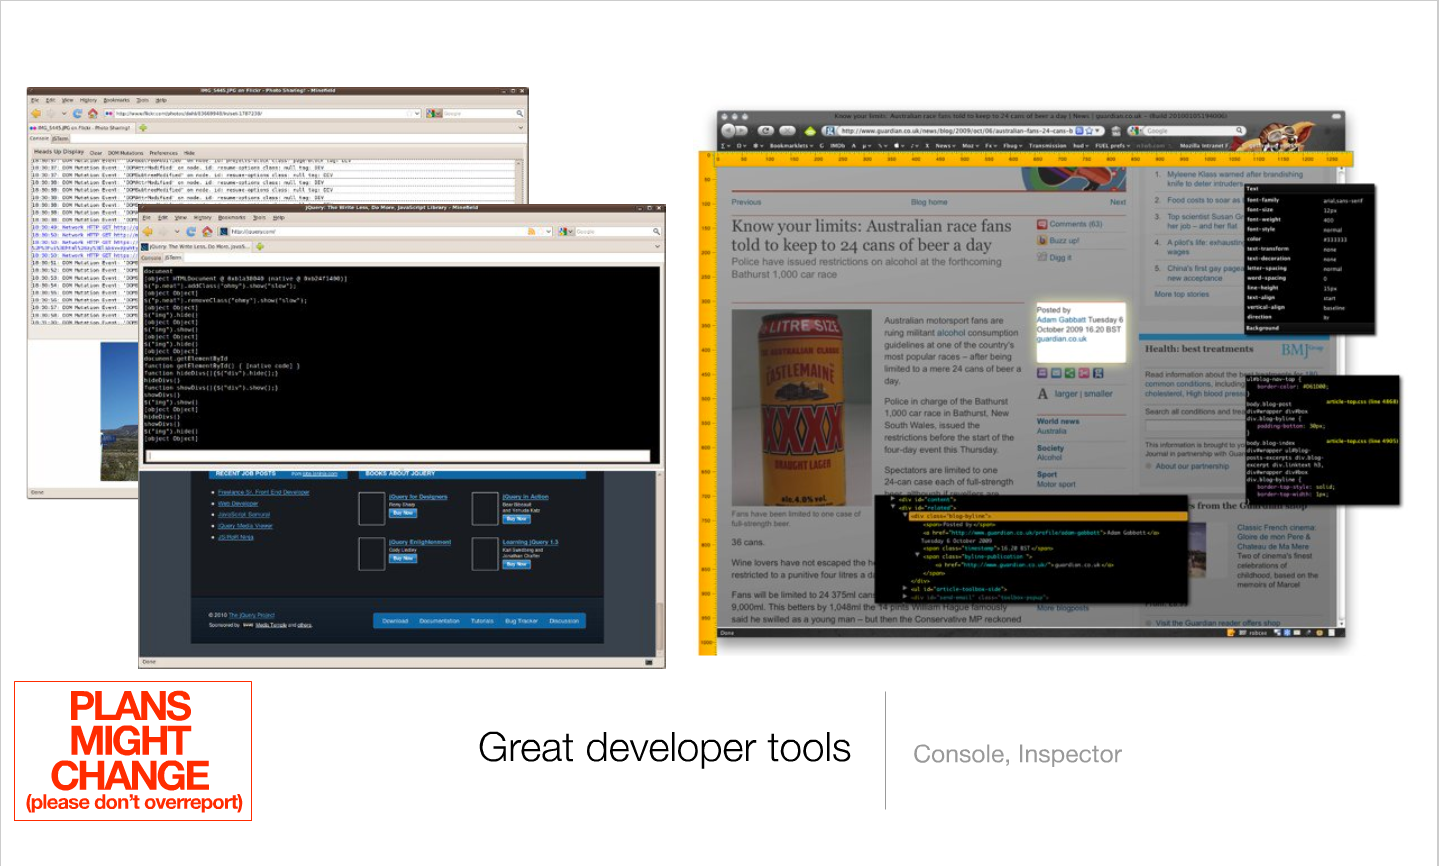Reload the Guardian page using the reload icon

point(764,133)
